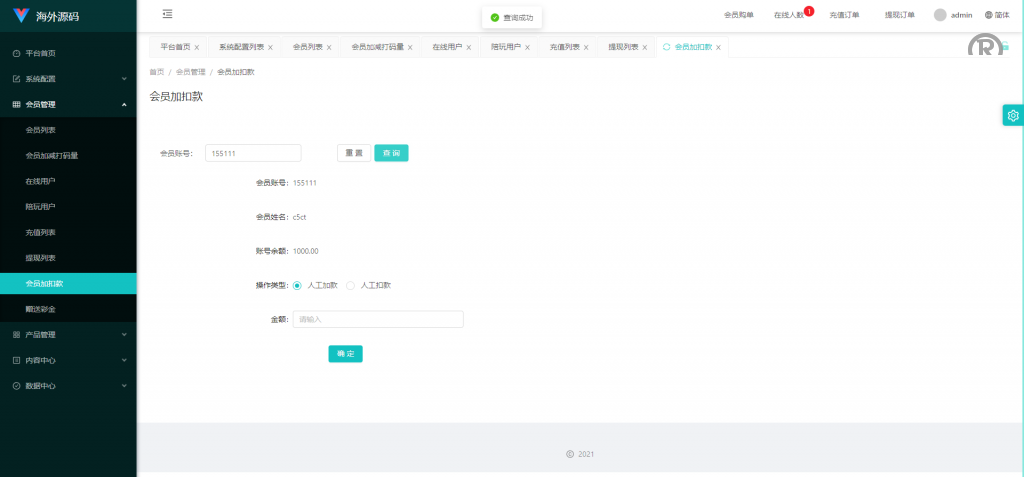Select the 人工加款 radio option
Viewport: 1024px width, 477px height.
(x=297, y=285)
